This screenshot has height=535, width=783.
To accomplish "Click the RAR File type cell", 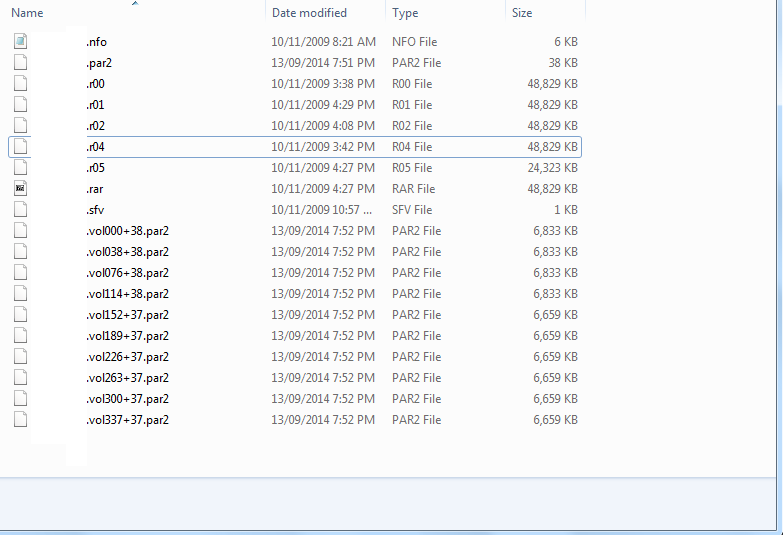I will 413,189.
